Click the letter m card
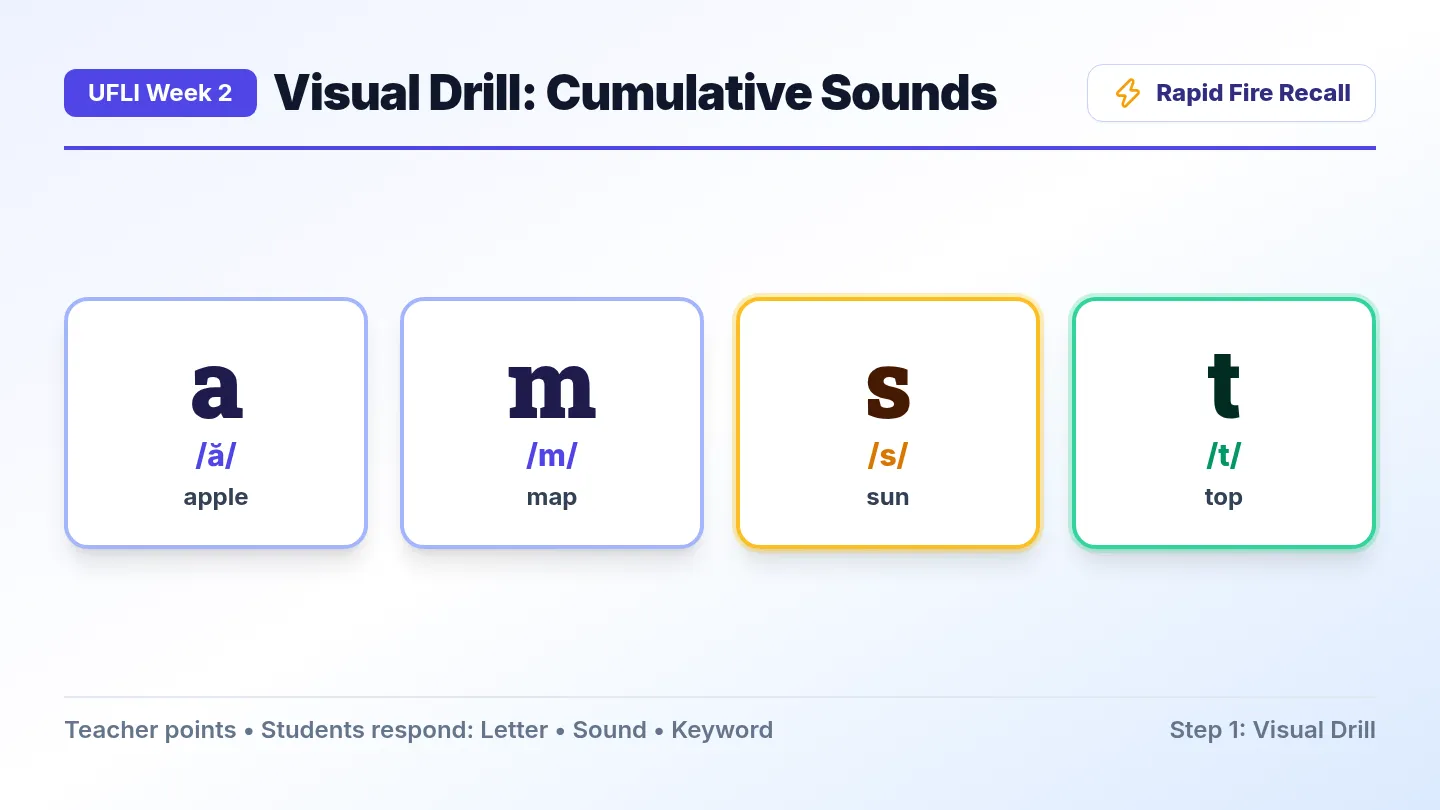 [552, 423]
